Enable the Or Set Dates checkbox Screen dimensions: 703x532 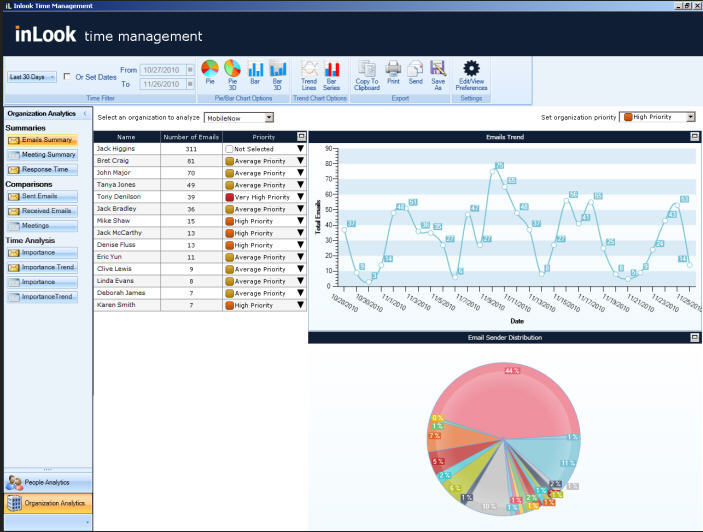[x=67, y=77]
